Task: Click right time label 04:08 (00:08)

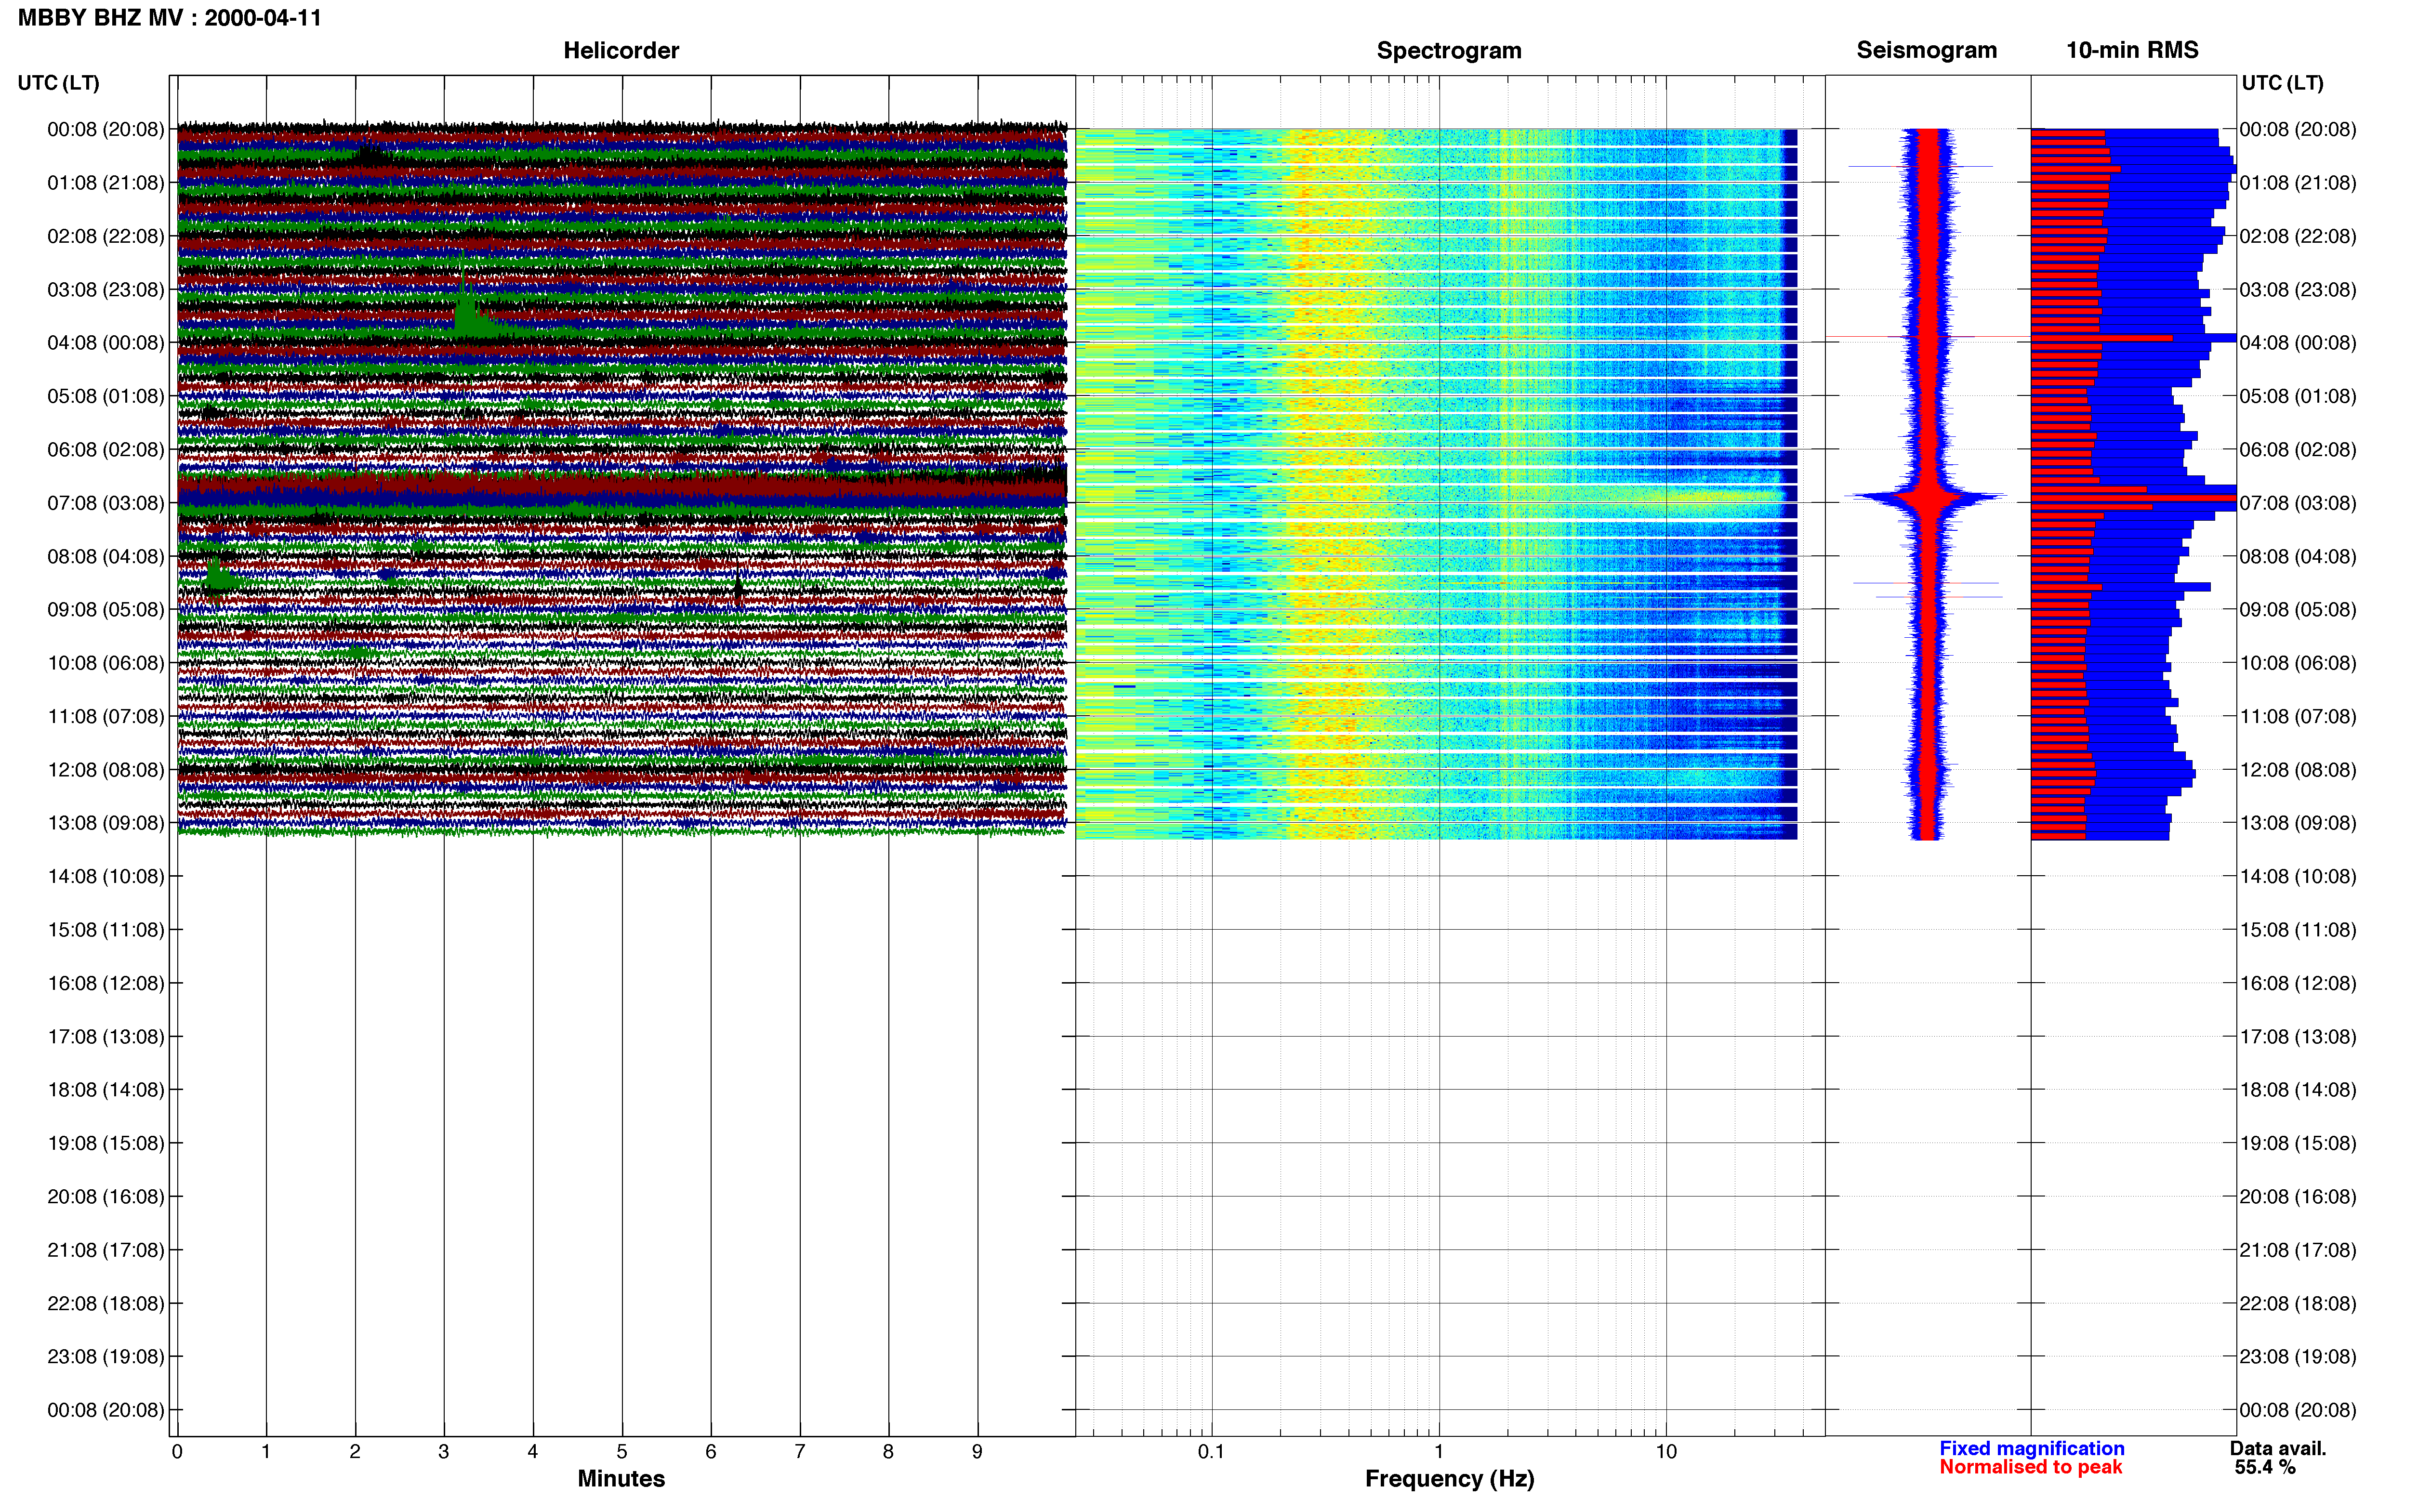Action: point(2298,343)
